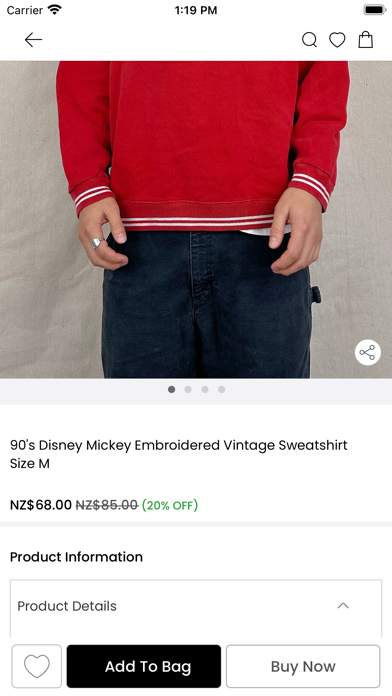
Task: Collapse the Product Details chevron
Action: click(x=343, y=606)
